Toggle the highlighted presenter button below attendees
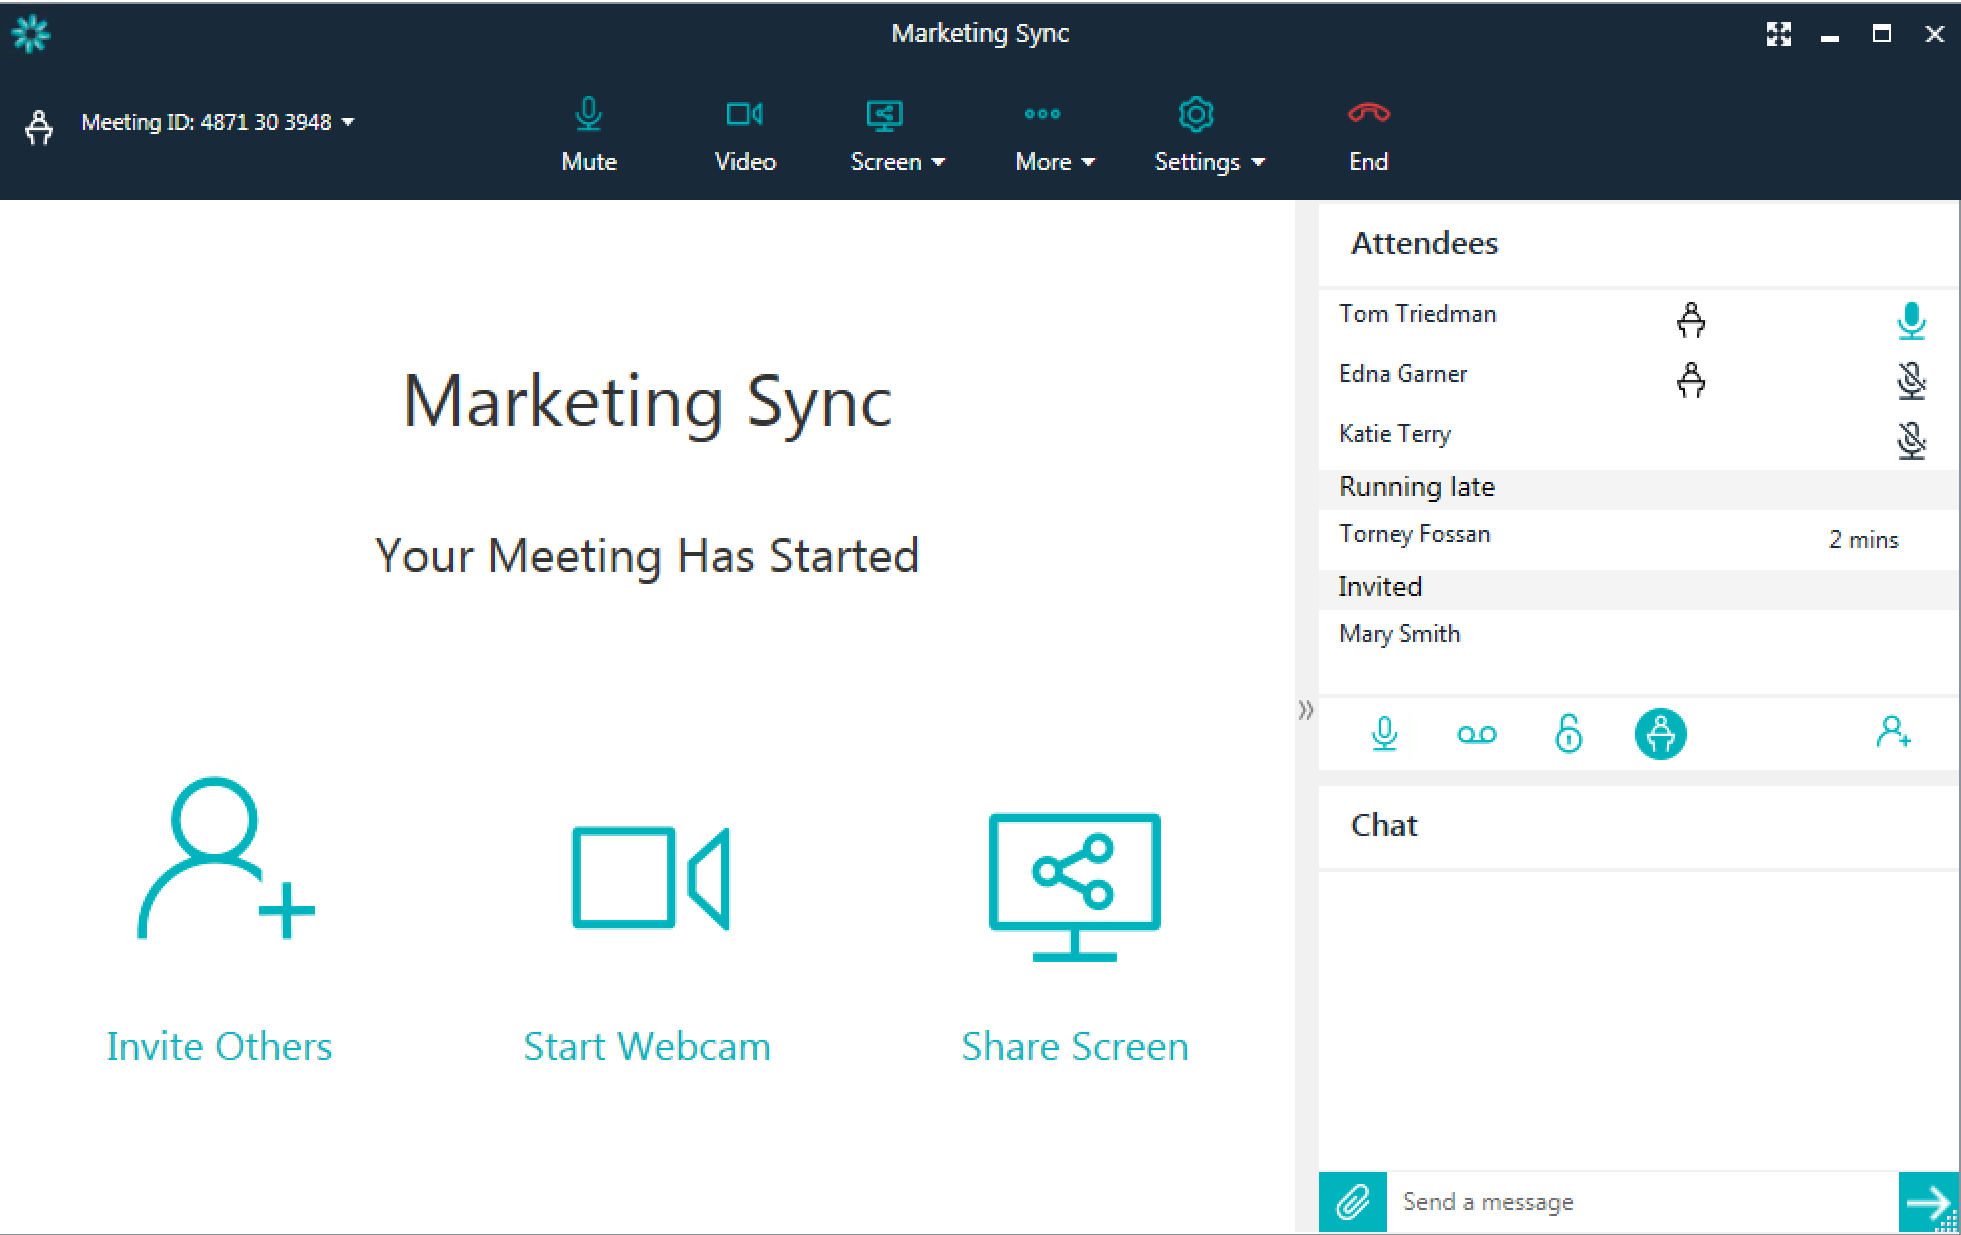 [x=1660, y=734]
